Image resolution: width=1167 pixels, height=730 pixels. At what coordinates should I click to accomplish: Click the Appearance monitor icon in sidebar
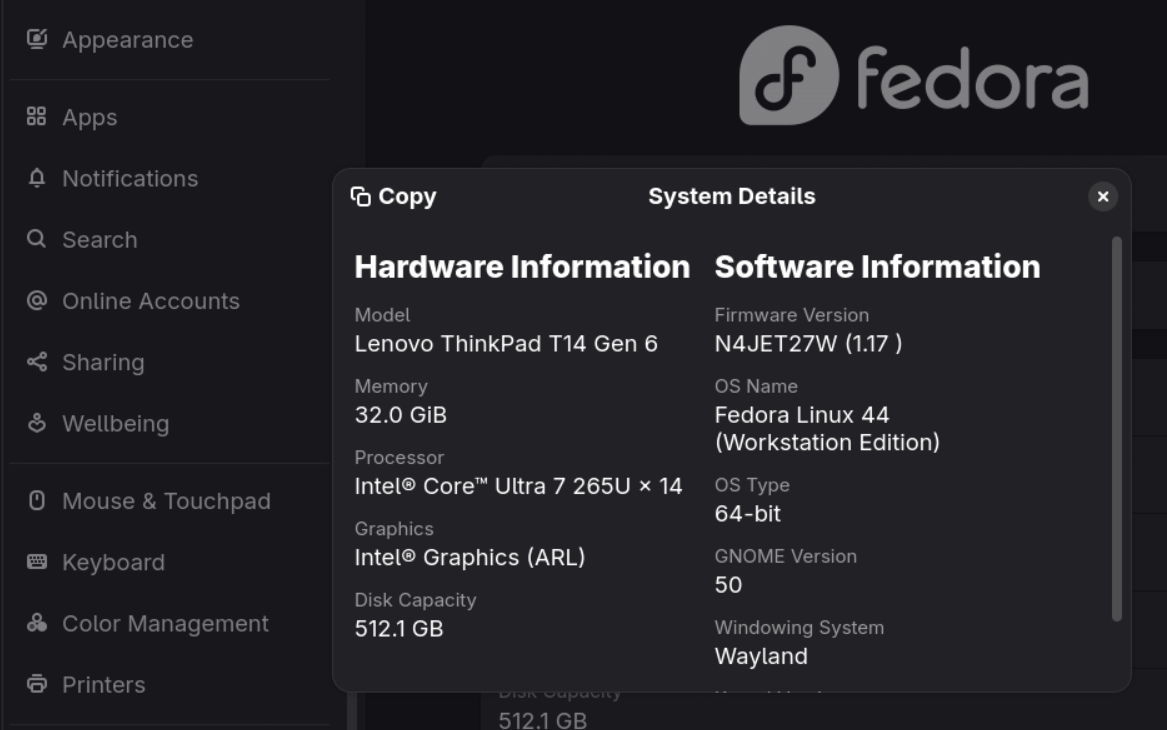coord(36,39)
